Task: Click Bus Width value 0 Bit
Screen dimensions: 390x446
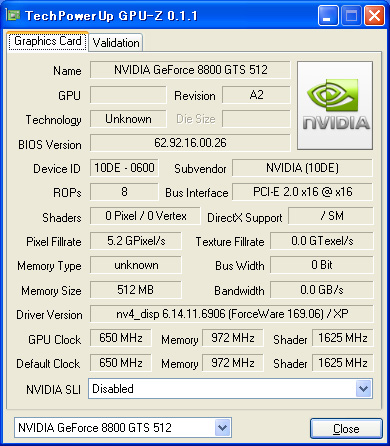Action: click(x=322, y=265)
